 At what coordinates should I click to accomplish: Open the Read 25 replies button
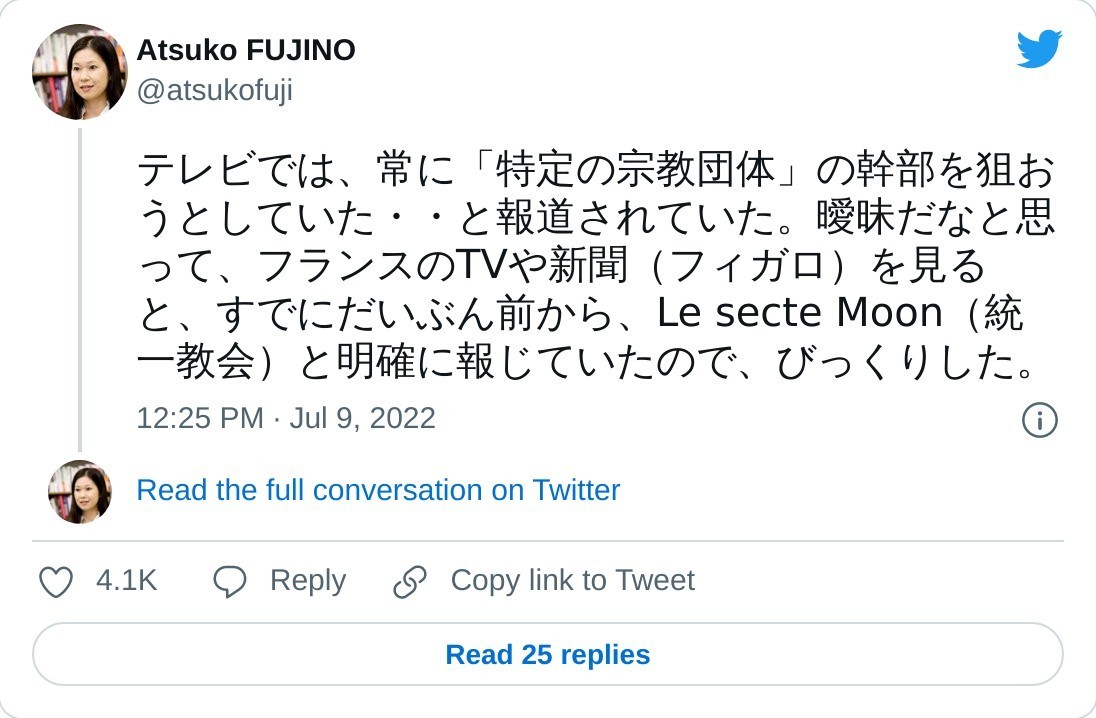(548, 655)
